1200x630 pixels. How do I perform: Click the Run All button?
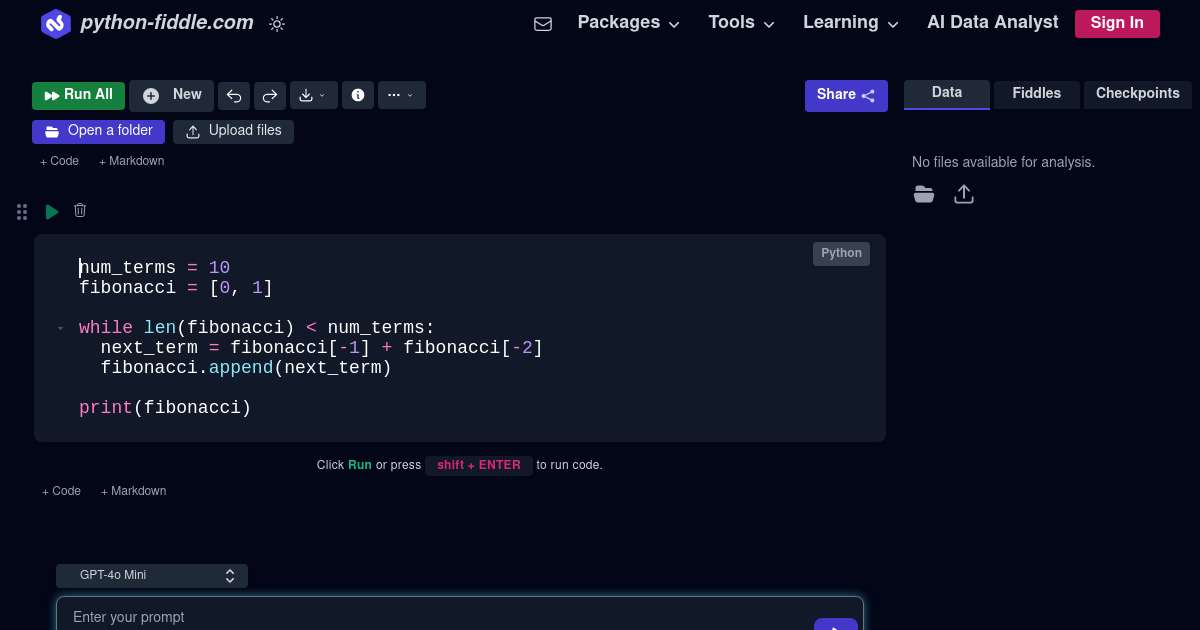coord(78,95)
